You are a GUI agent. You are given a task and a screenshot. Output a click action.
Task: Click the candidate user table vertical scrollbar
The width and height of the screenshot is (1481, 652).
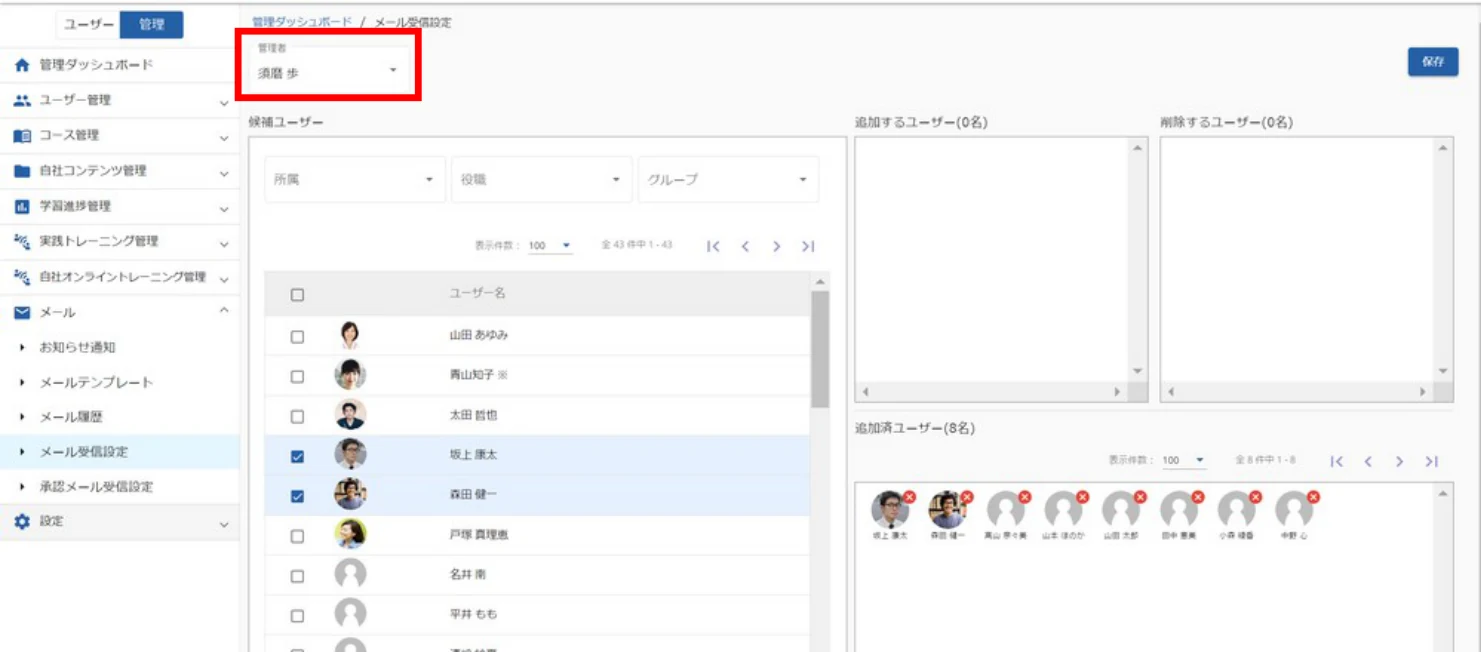click(x=820, y=349)
